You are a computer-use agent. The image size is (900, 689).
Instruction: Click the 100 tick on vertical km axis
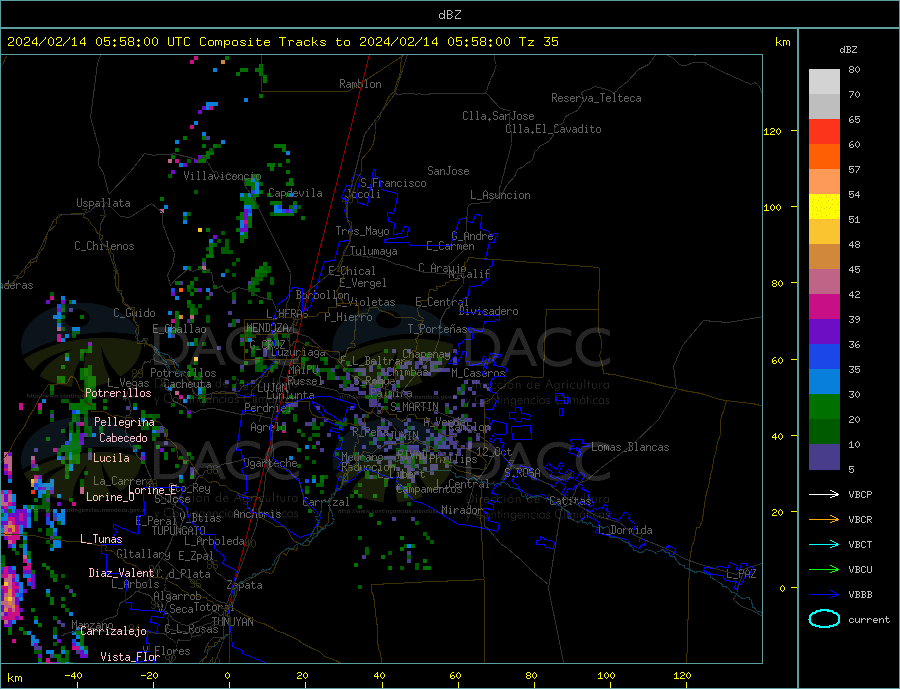pyautogui.click(x=773, y=207)
